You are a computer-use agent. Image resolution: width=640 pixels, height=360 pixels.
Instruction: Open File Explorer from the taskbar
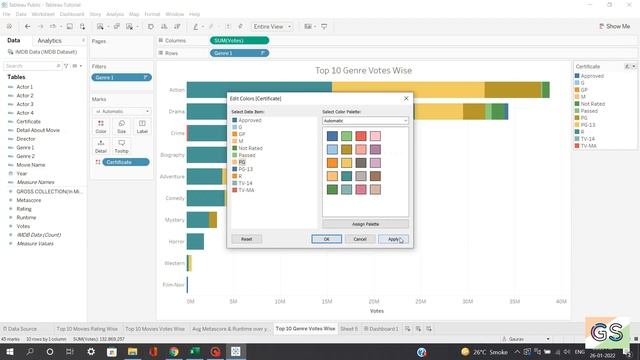pos(132,351)
